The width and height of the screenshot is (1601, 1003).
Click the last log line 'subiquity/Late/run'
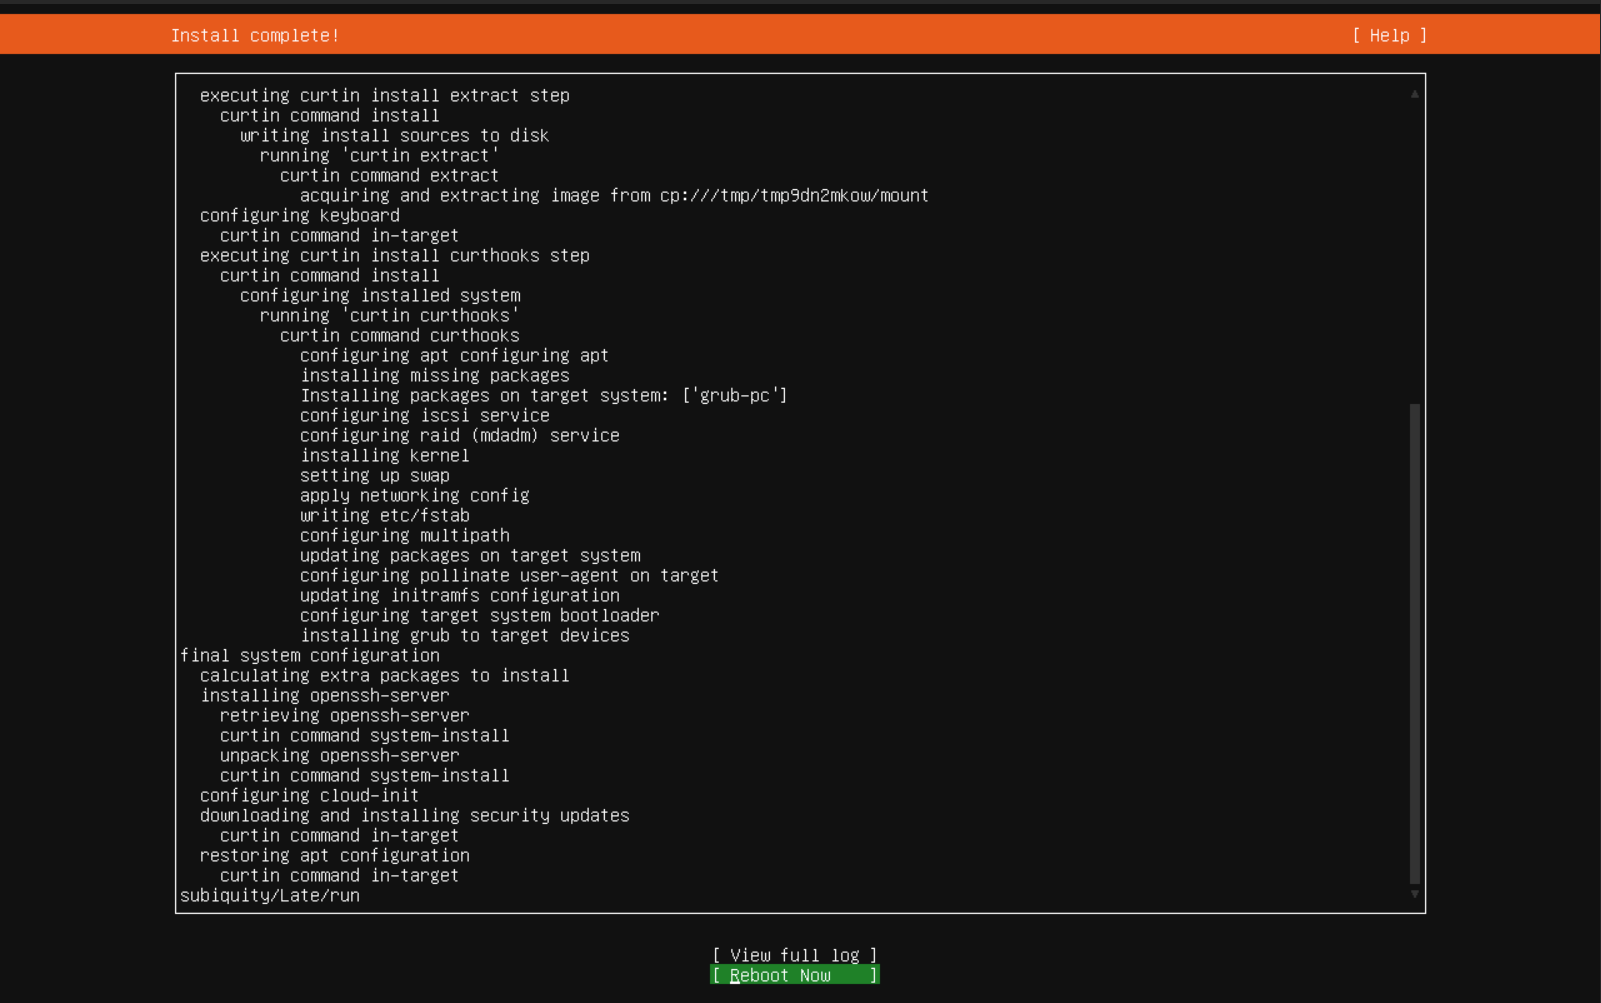270,895
